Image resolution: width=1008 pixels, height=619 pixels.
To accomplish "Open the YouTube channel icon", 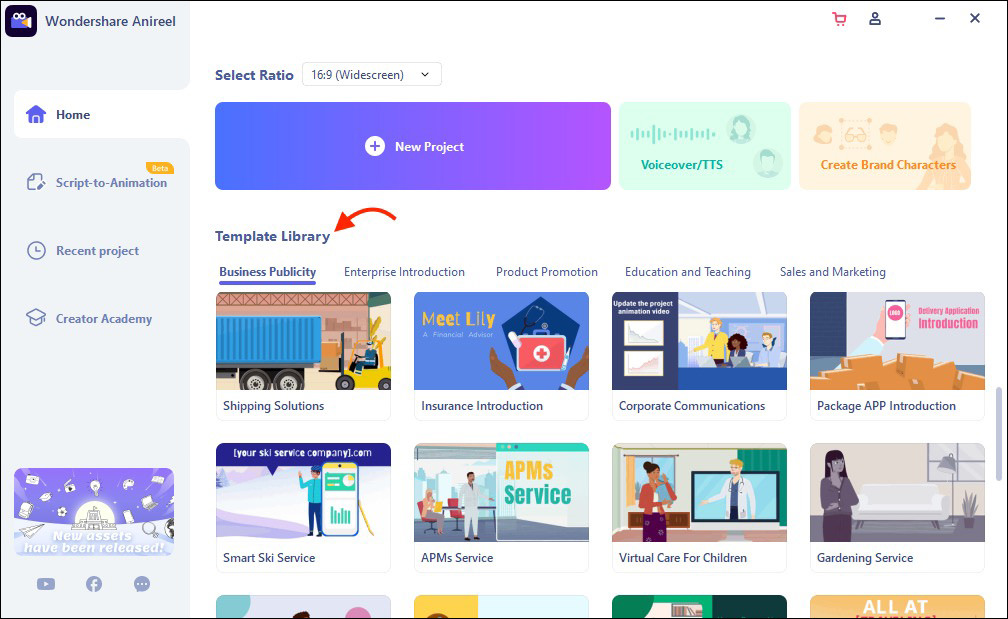I will 46,584.
